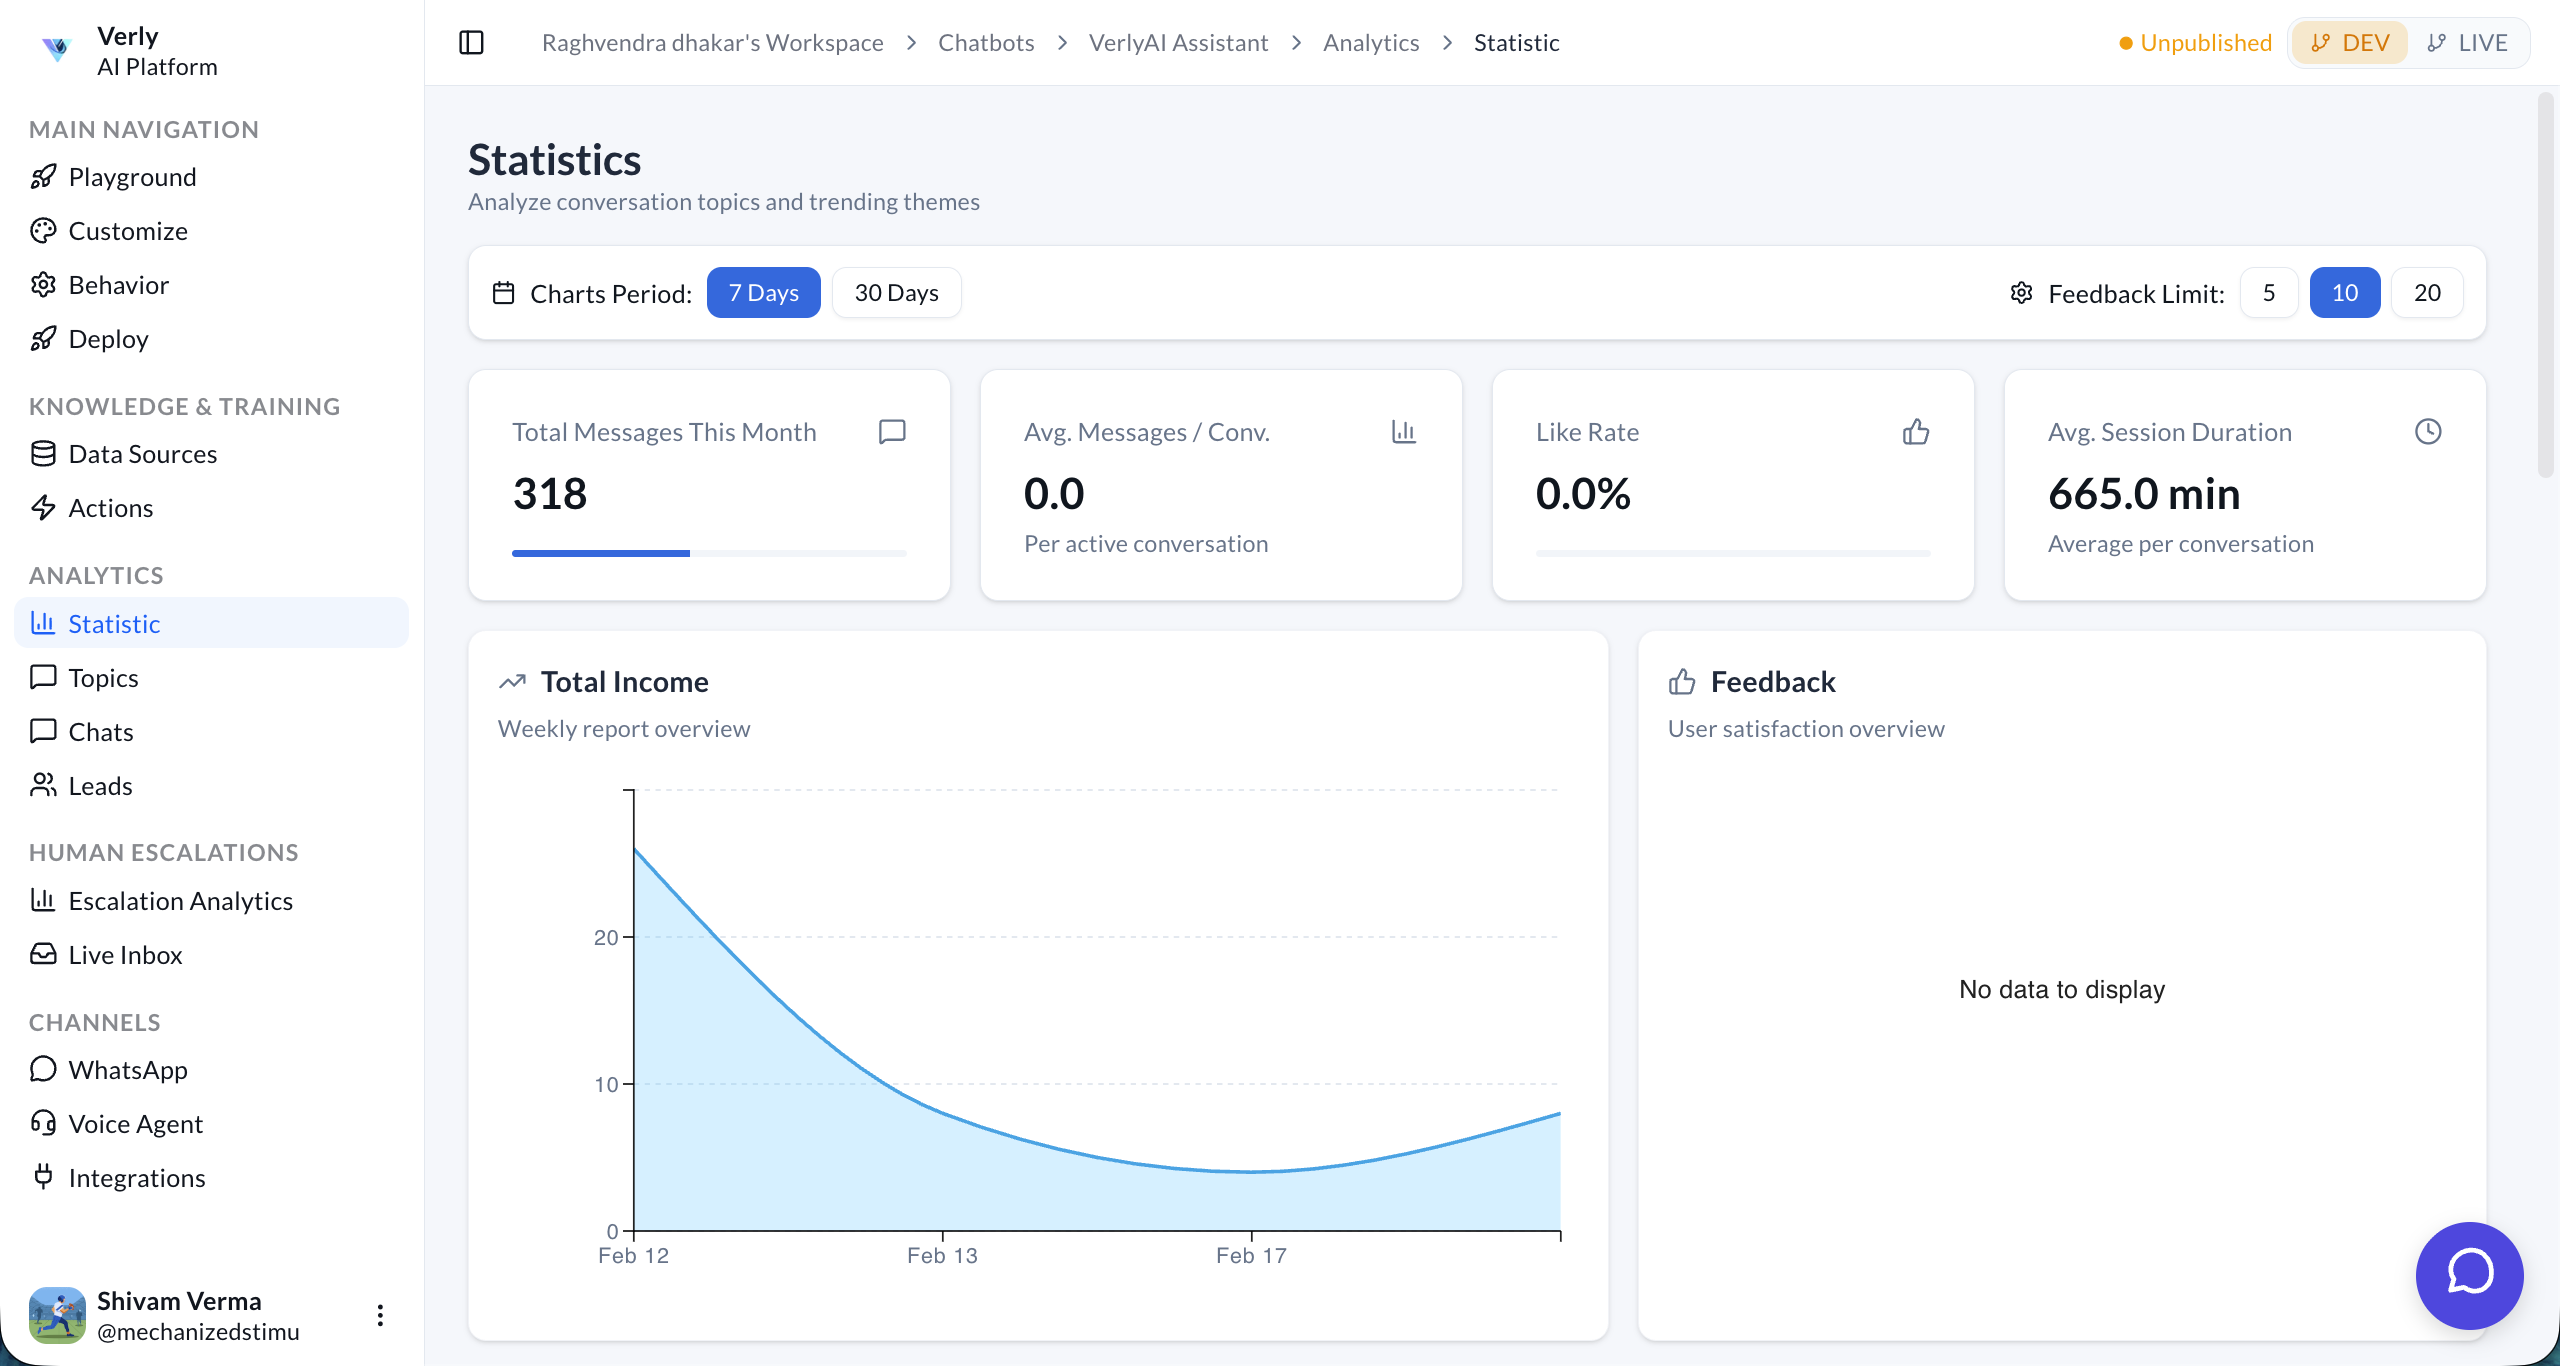Toggle the sidebar panel icon
Viewport: 2560px width, 1366px height.
pos(471,43)
